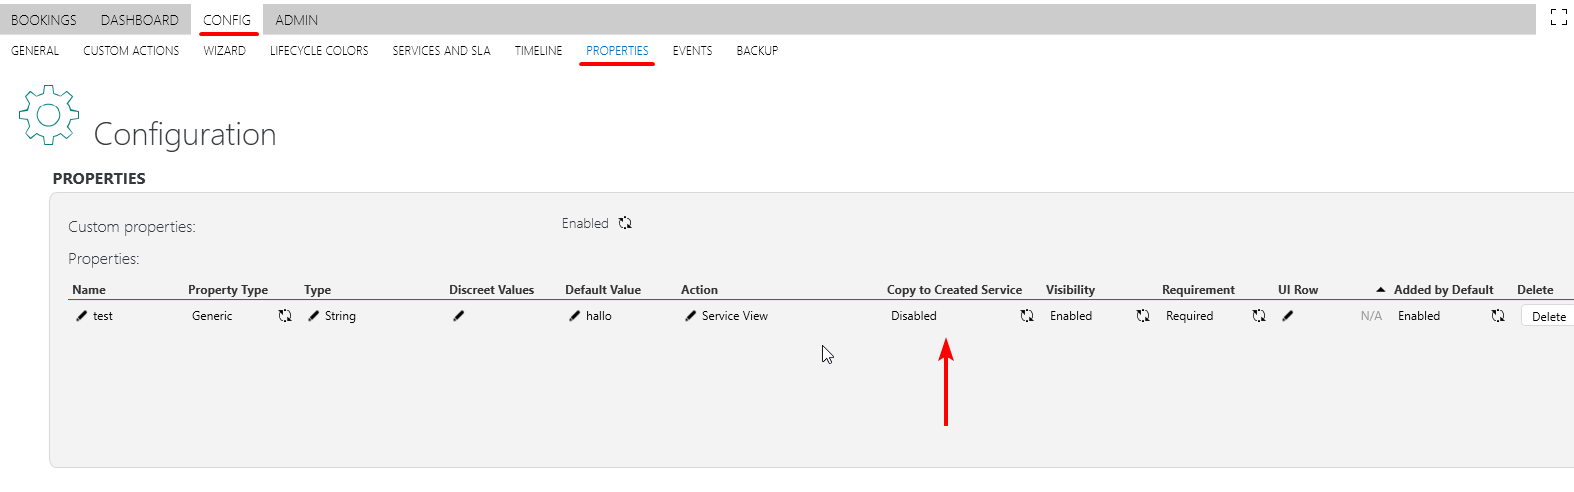Open the SERVICES AND SLA section
The height and width of the screenshot is (492, 1574).
click(441, 51)
